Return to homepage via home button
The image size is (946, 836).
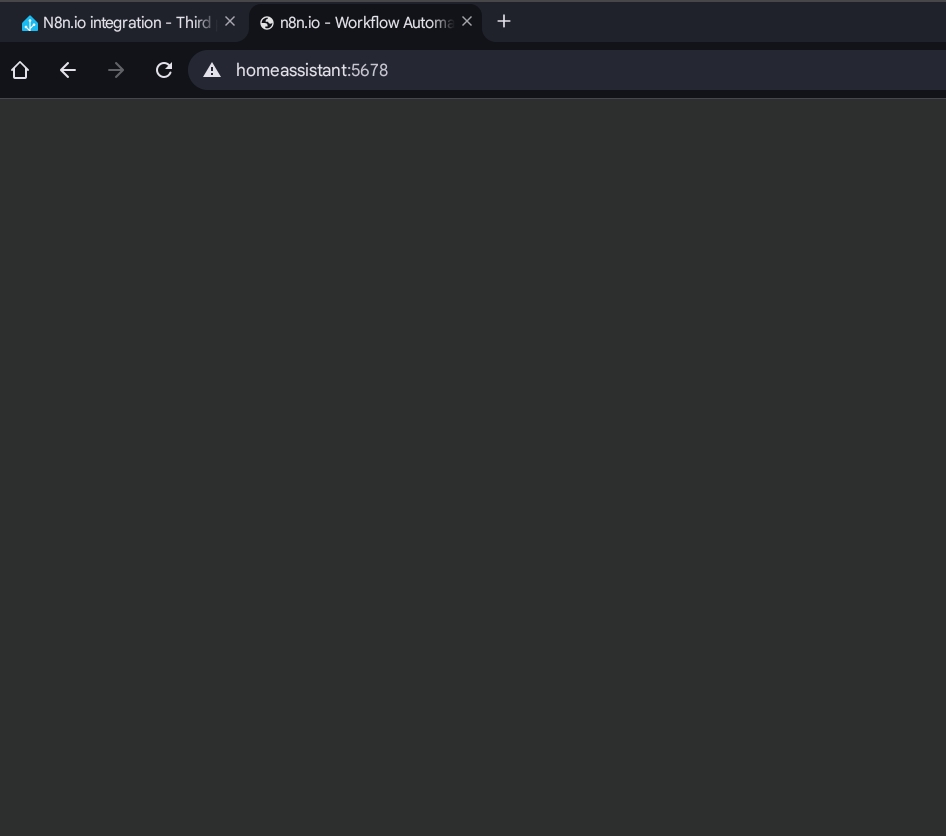click(20, 70)
